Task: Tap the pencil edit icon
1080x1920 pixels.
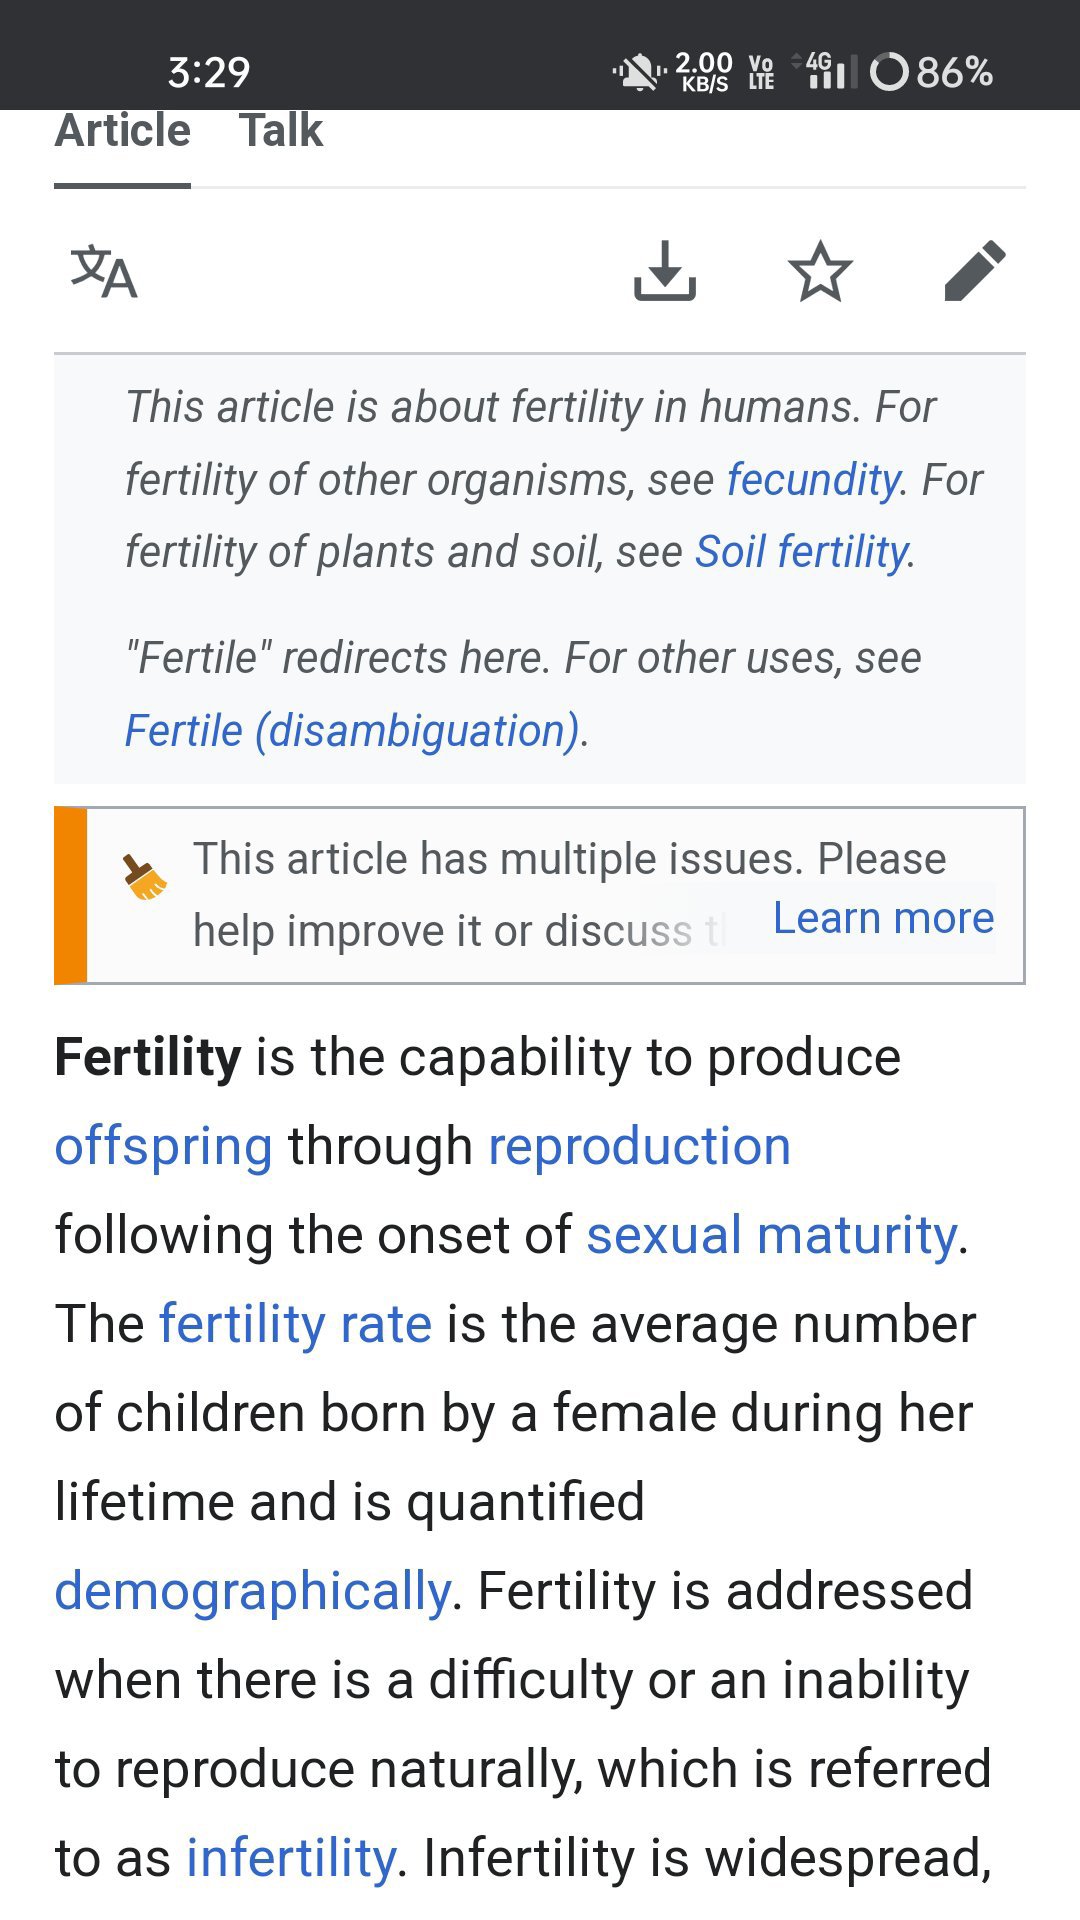Action: (974, 271)
